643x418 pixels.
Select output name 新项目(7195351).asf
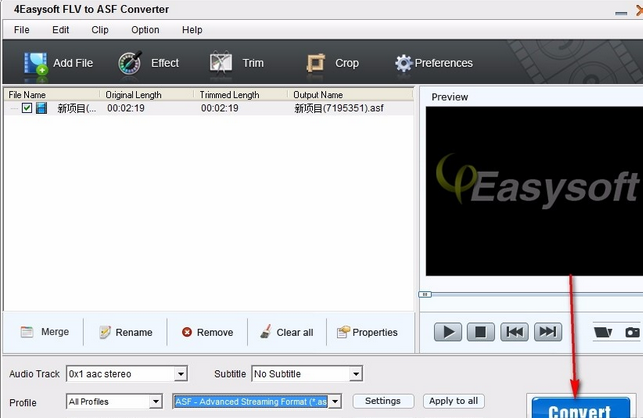[x=339, y=108]
